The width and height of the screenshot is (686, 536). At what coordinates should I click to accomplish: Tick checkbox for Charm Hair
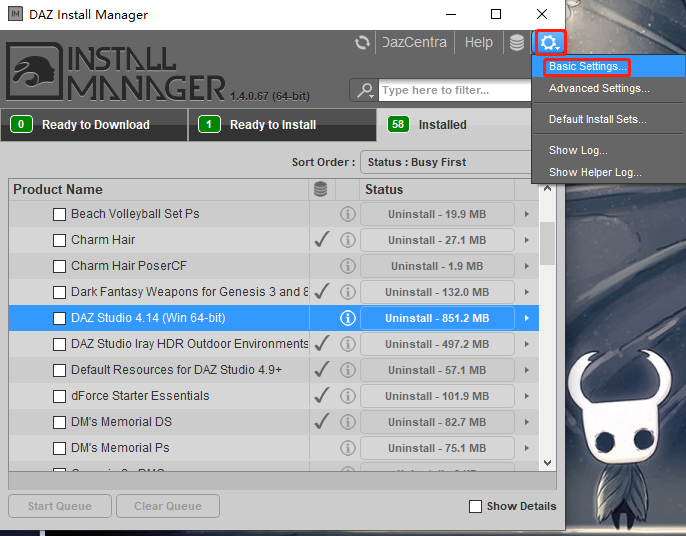tap(60, 240)
